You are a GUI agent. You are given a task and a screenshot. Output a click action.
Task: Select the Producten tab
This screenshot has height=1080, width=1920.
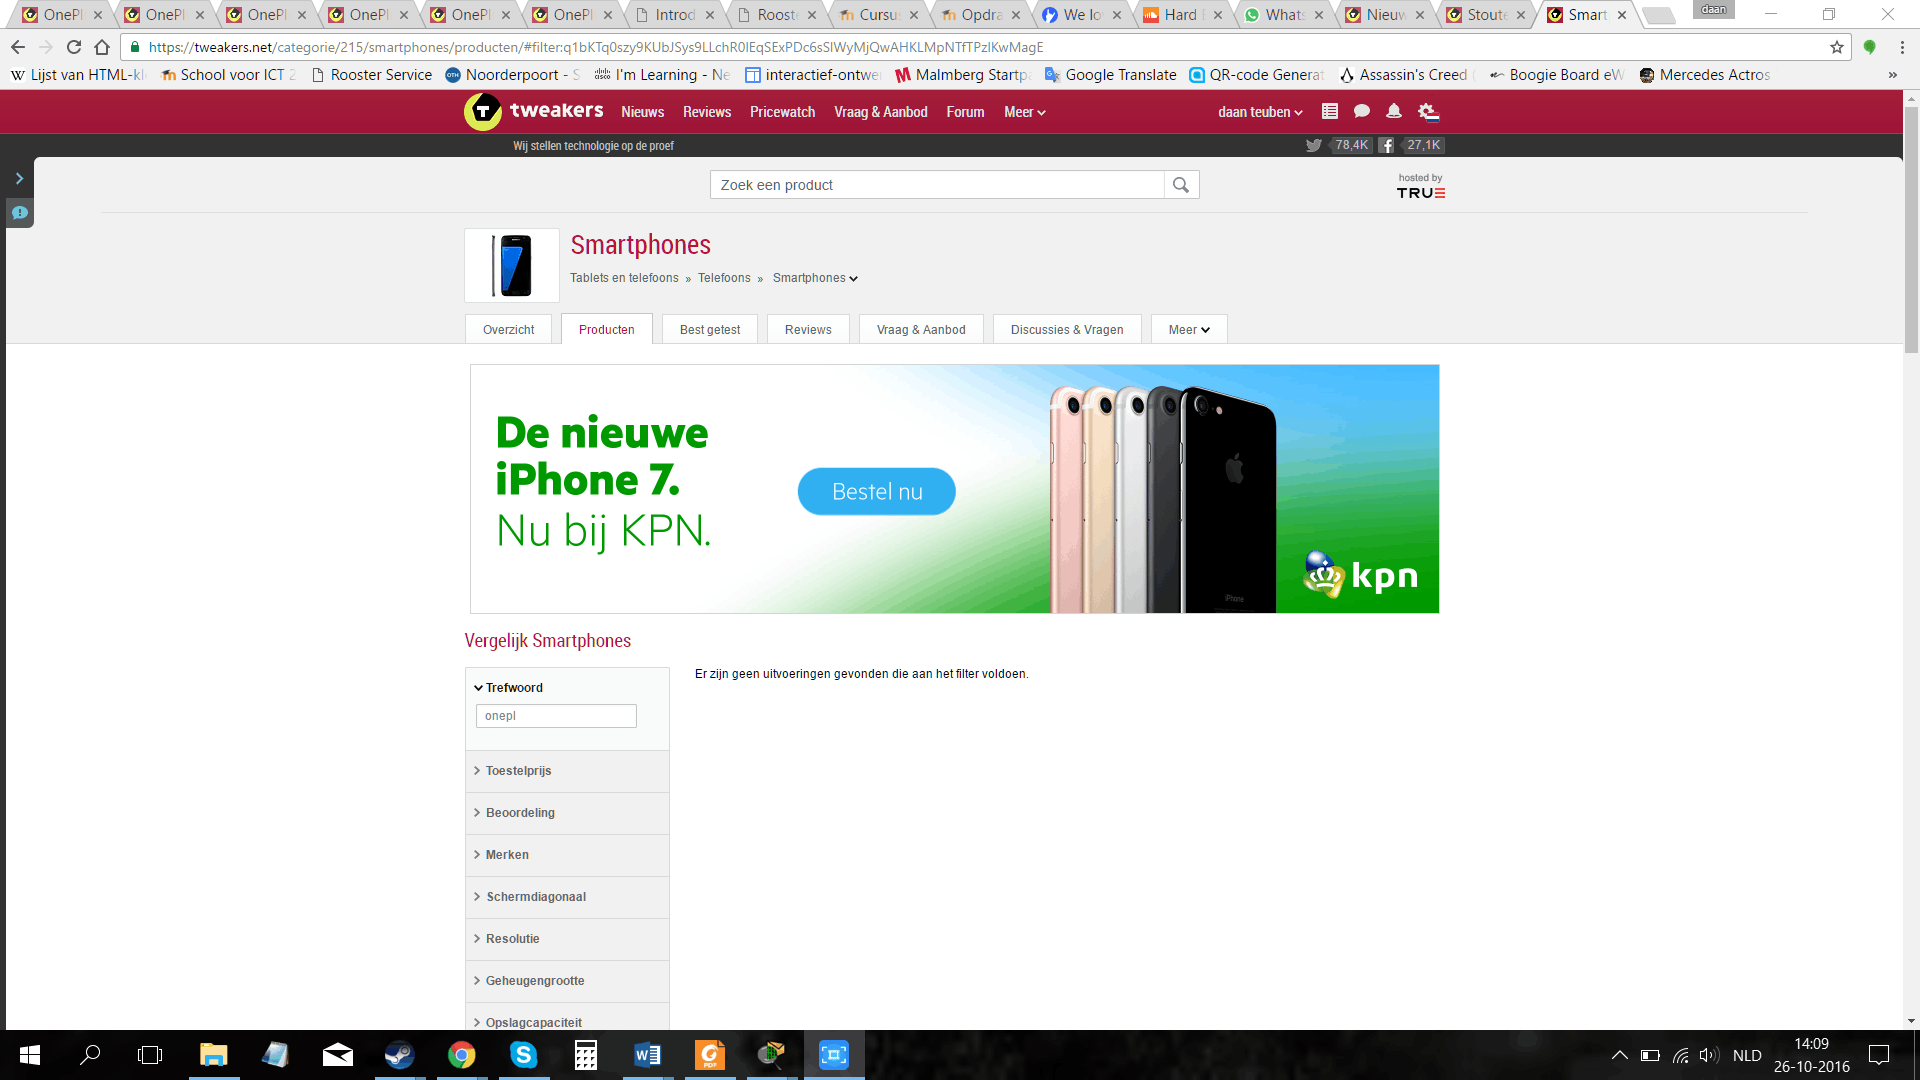(606, 329)
